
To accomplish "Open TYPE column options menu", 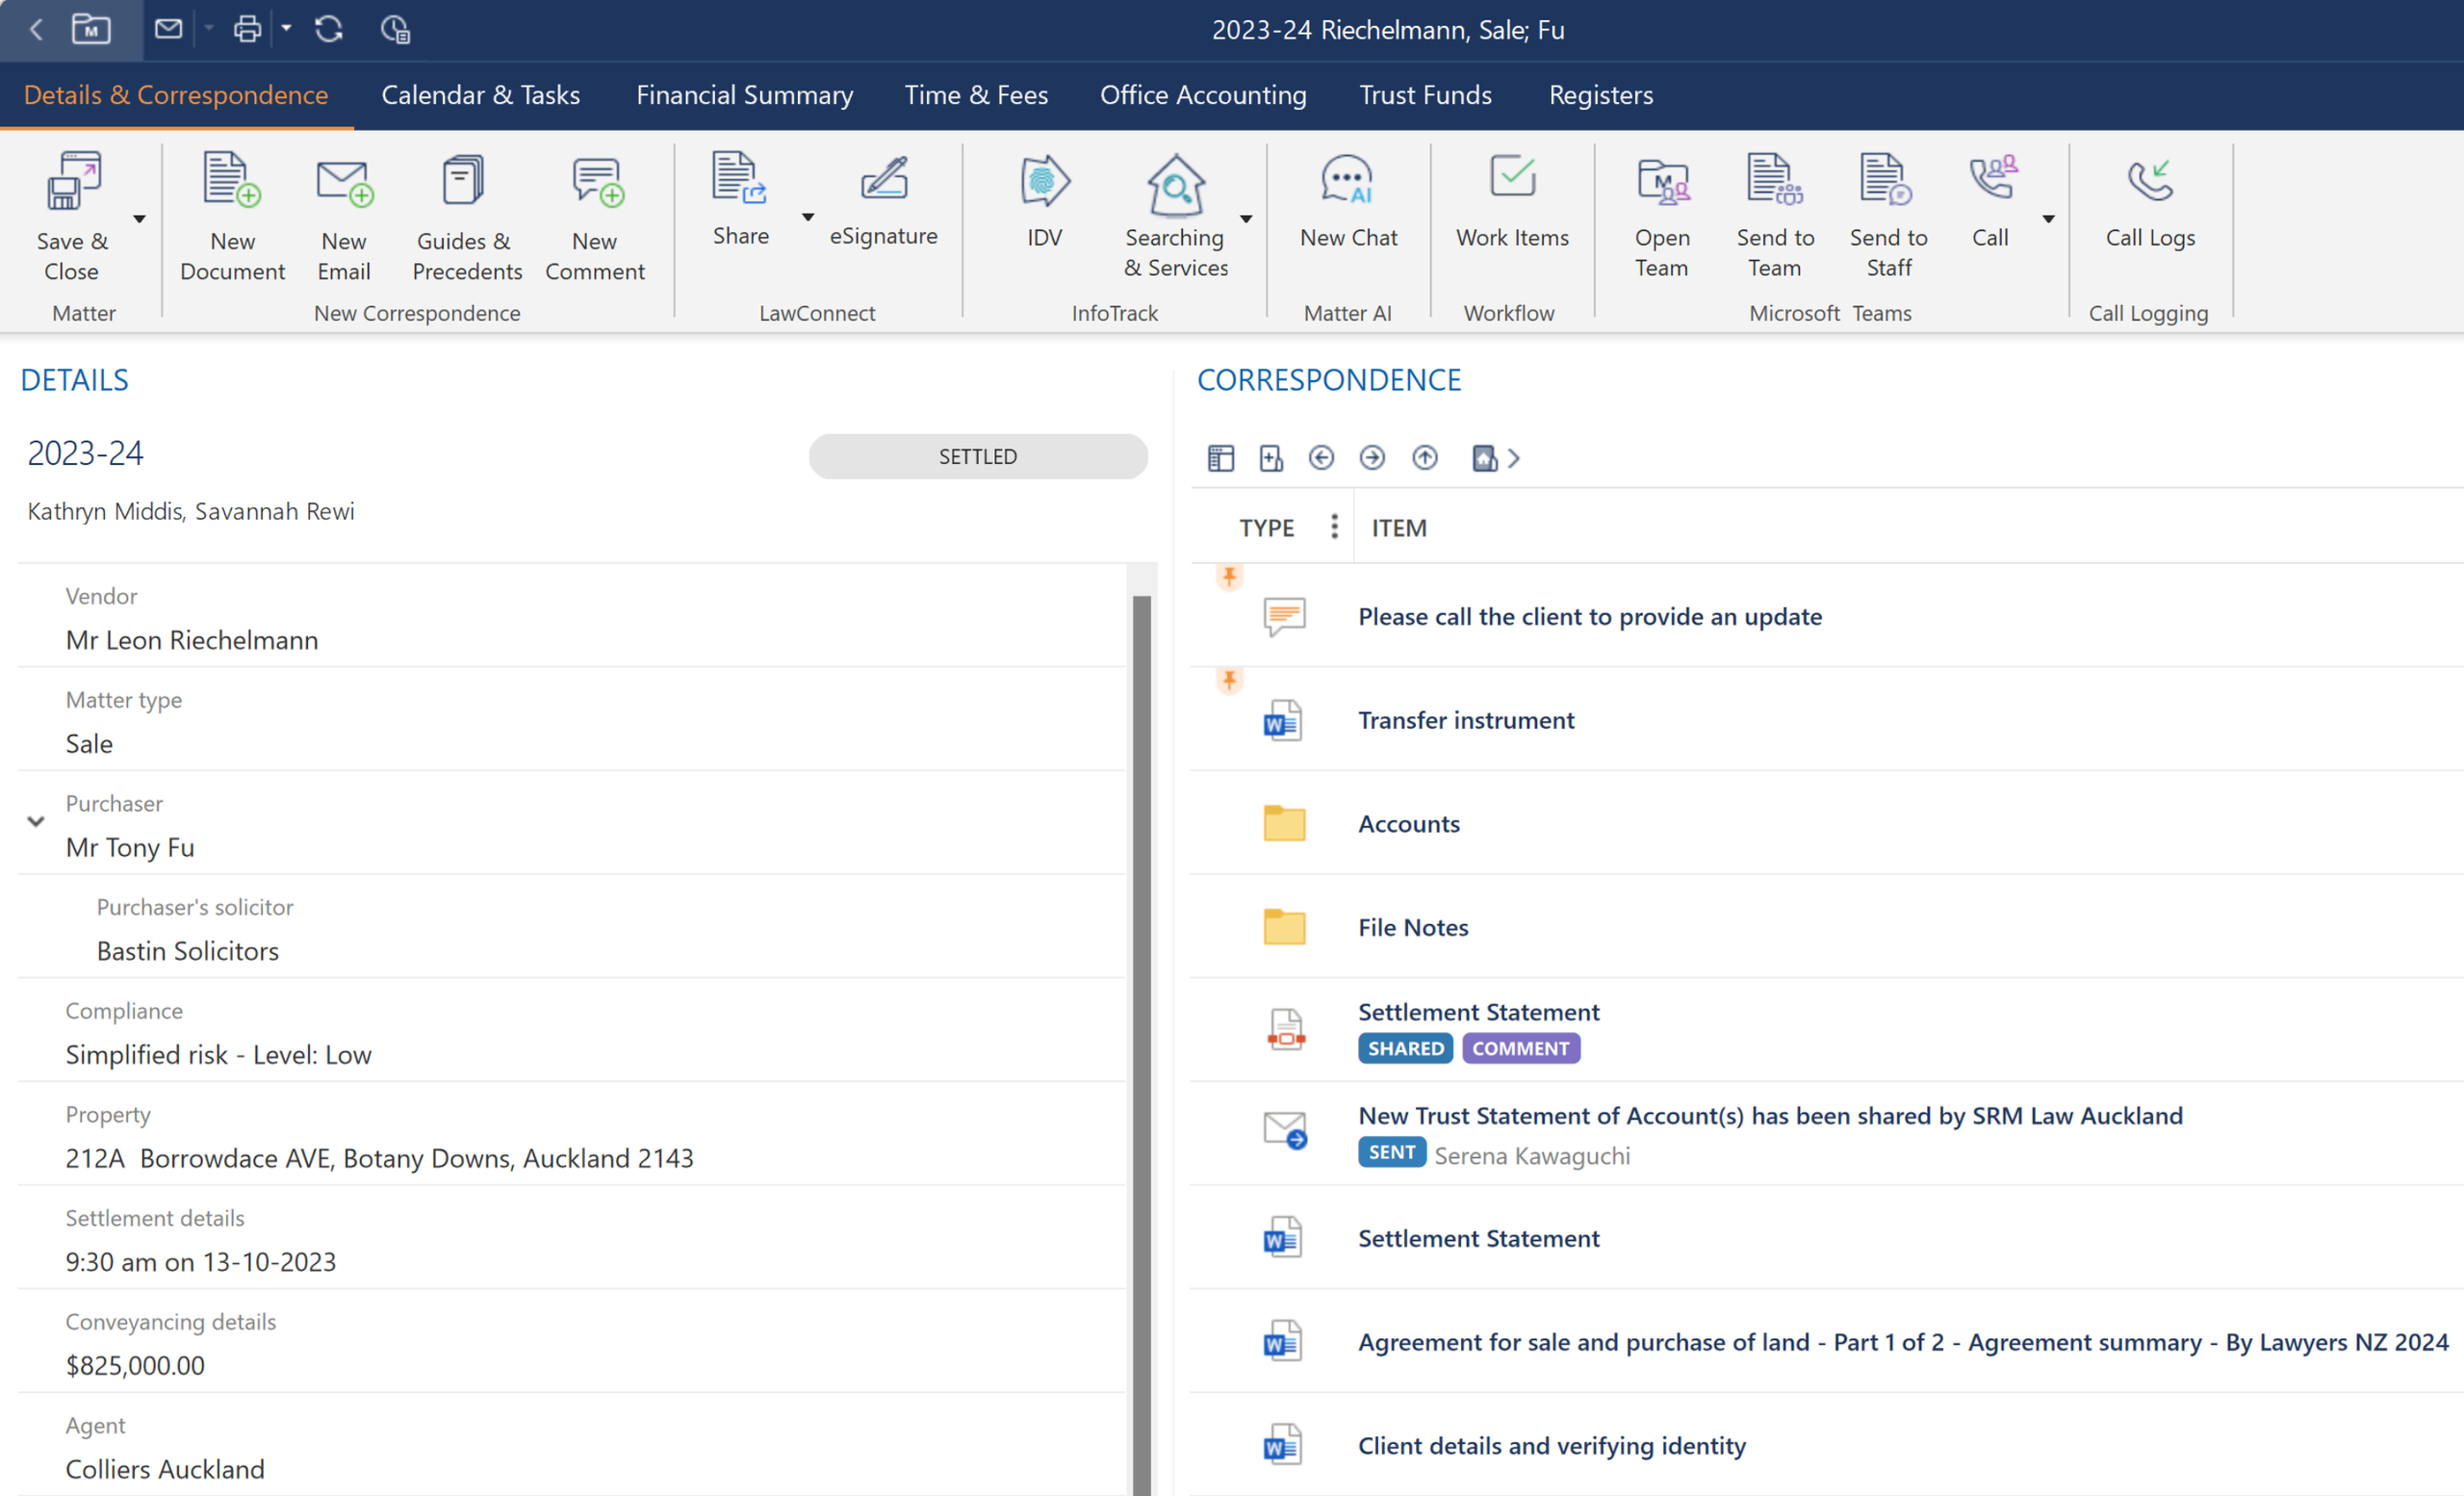I will click(1334, 526).
